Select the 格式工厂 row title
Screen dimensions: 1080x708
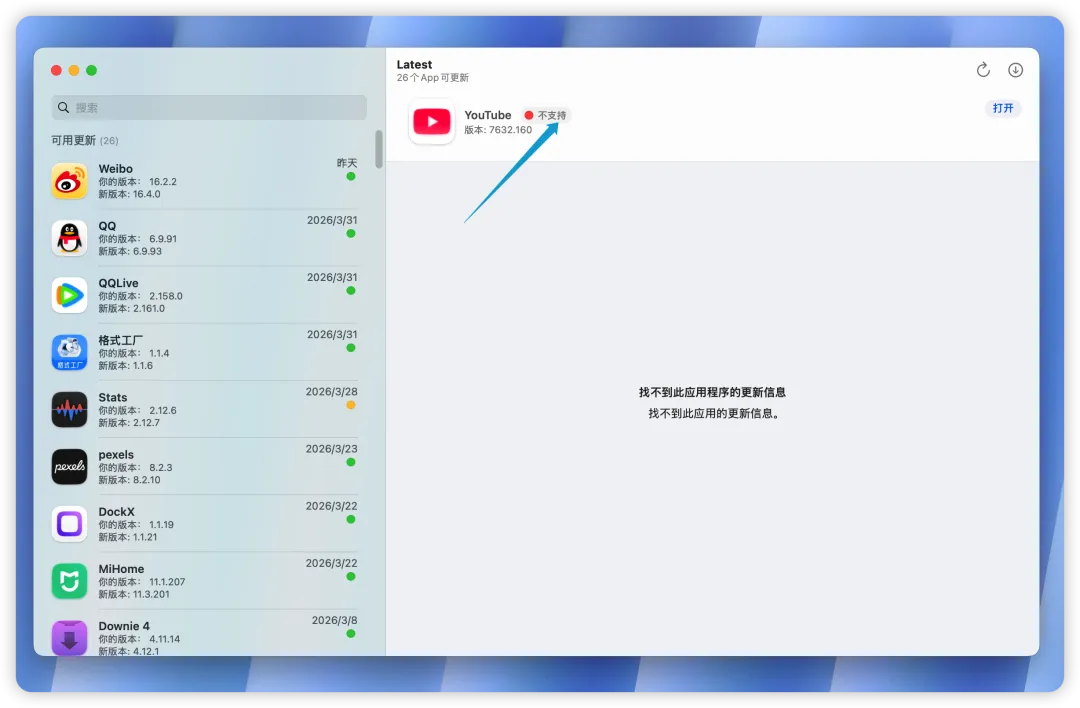click(x=121, y=340)
